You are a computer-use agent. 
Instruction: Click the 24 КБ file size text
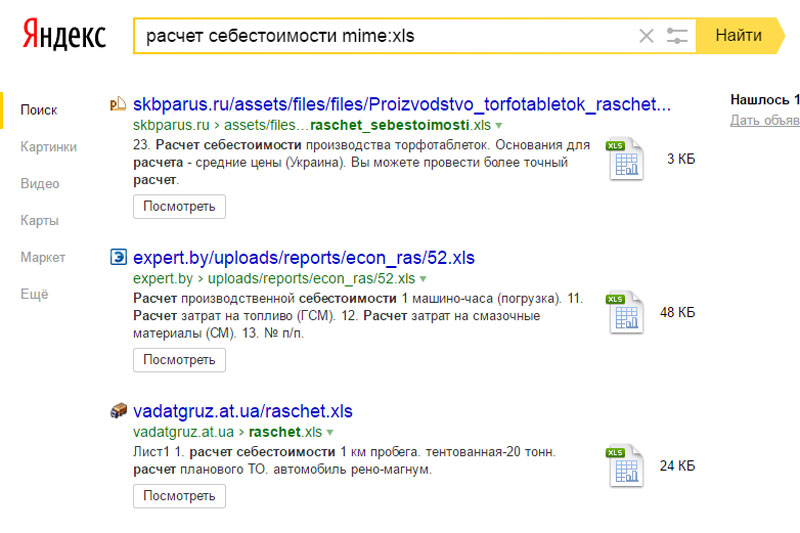pos(678,466)
